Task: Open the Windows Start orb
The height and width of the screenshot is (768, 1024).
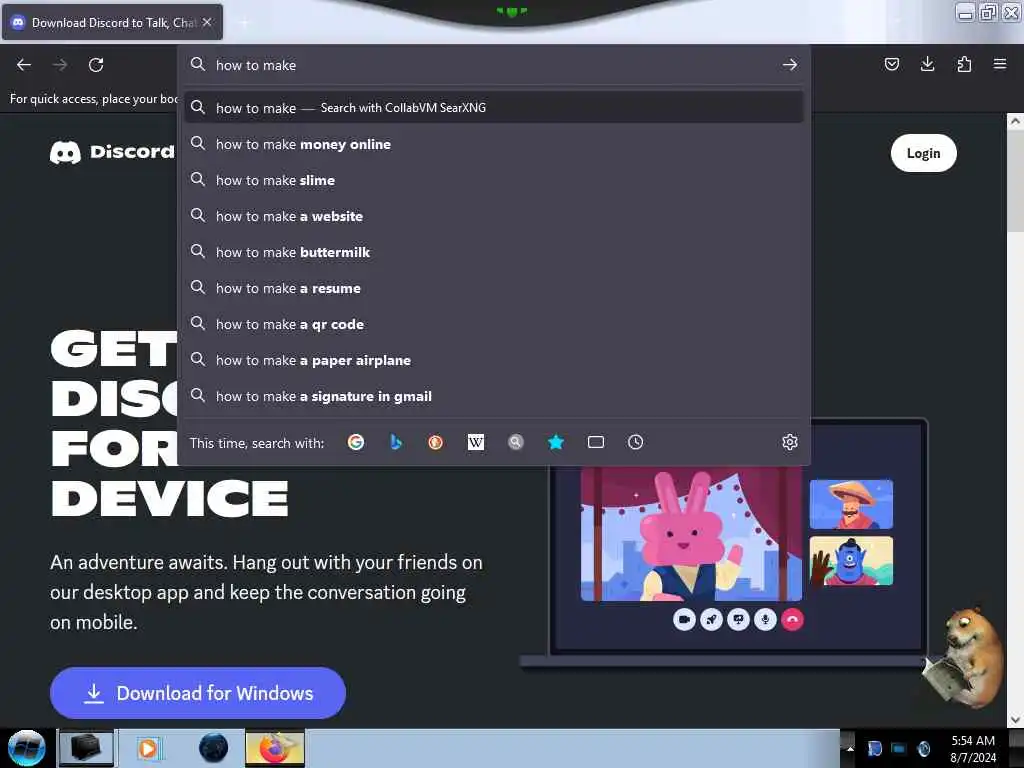Action: (x=26, y=748)
